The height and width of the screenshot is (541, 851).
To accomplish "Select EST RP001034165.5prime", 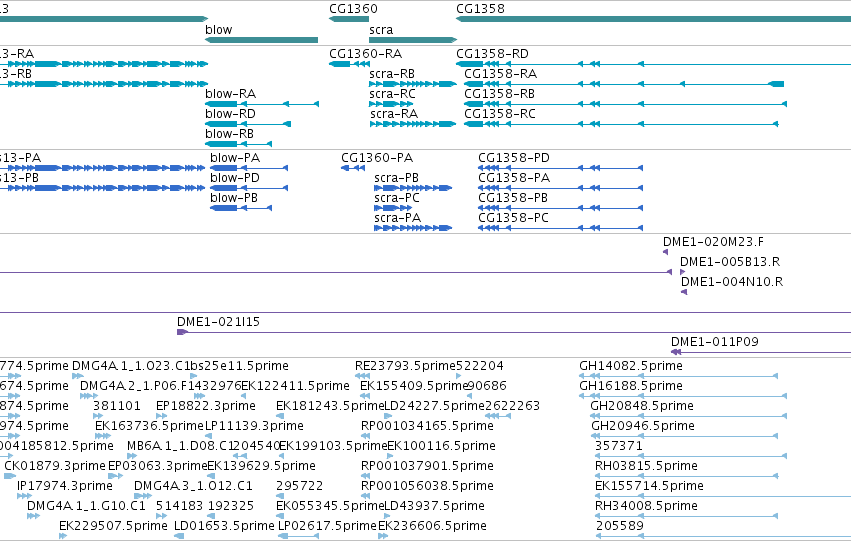I will tap(427, 426).
